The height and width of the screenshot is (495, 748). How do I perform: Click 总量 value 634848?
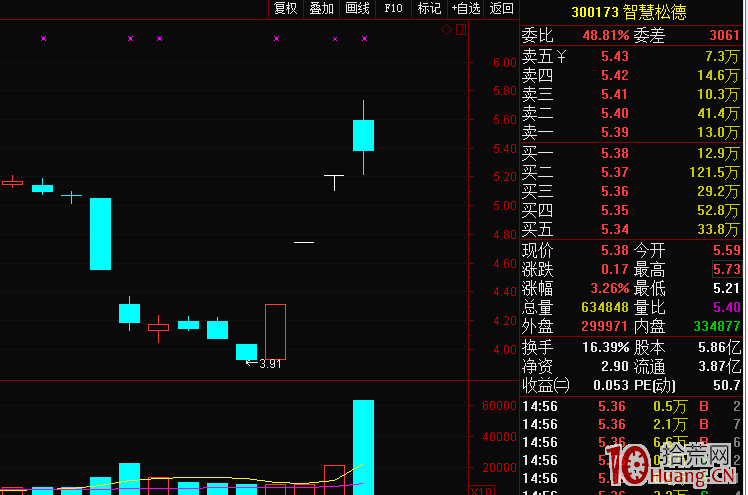[605, 308]
